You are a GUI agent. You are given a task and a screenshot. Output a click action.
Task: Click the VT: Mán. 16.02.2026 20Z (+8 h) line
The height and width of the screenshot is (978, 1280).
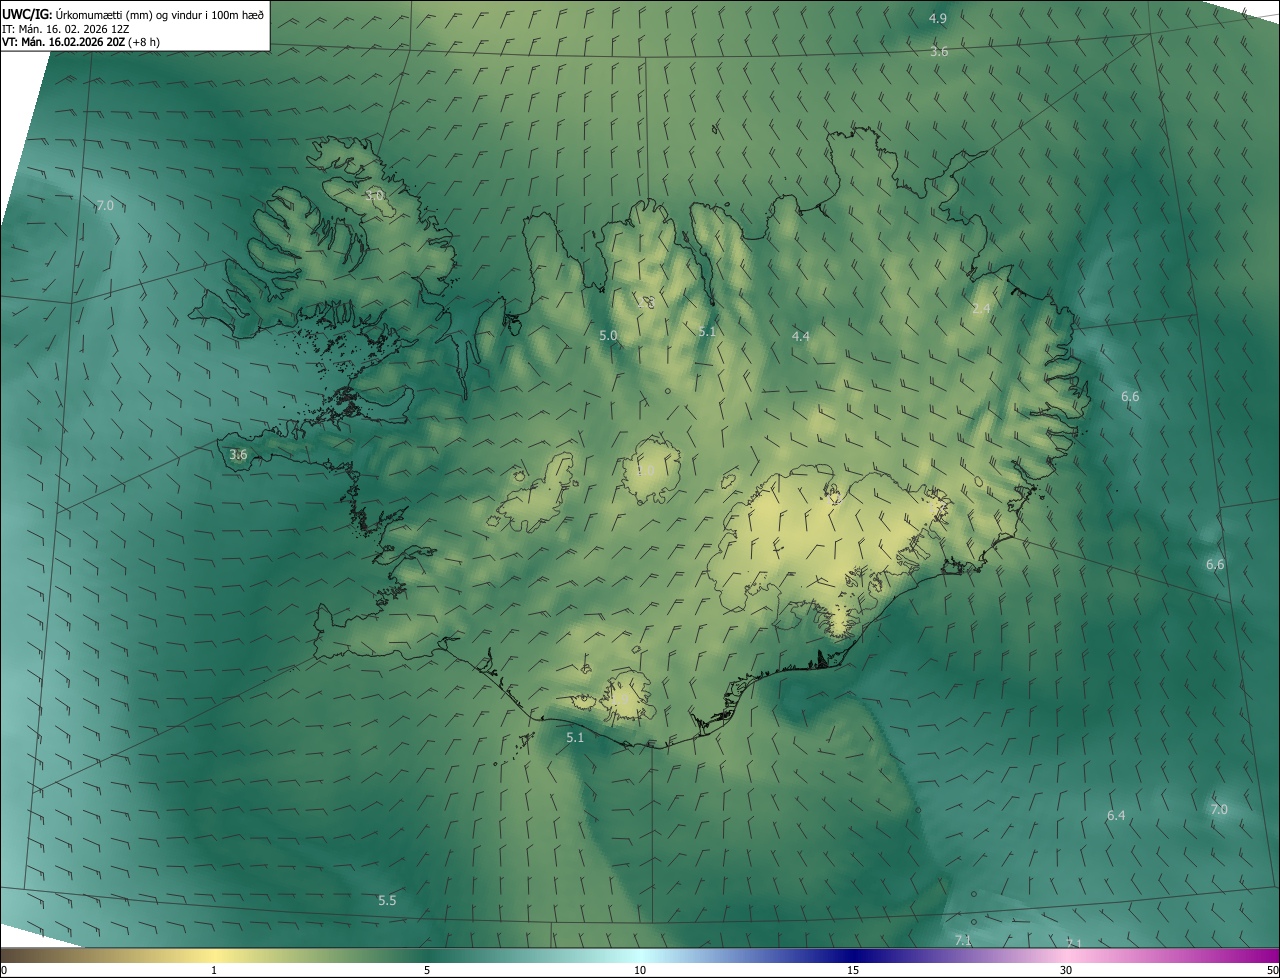81,42
